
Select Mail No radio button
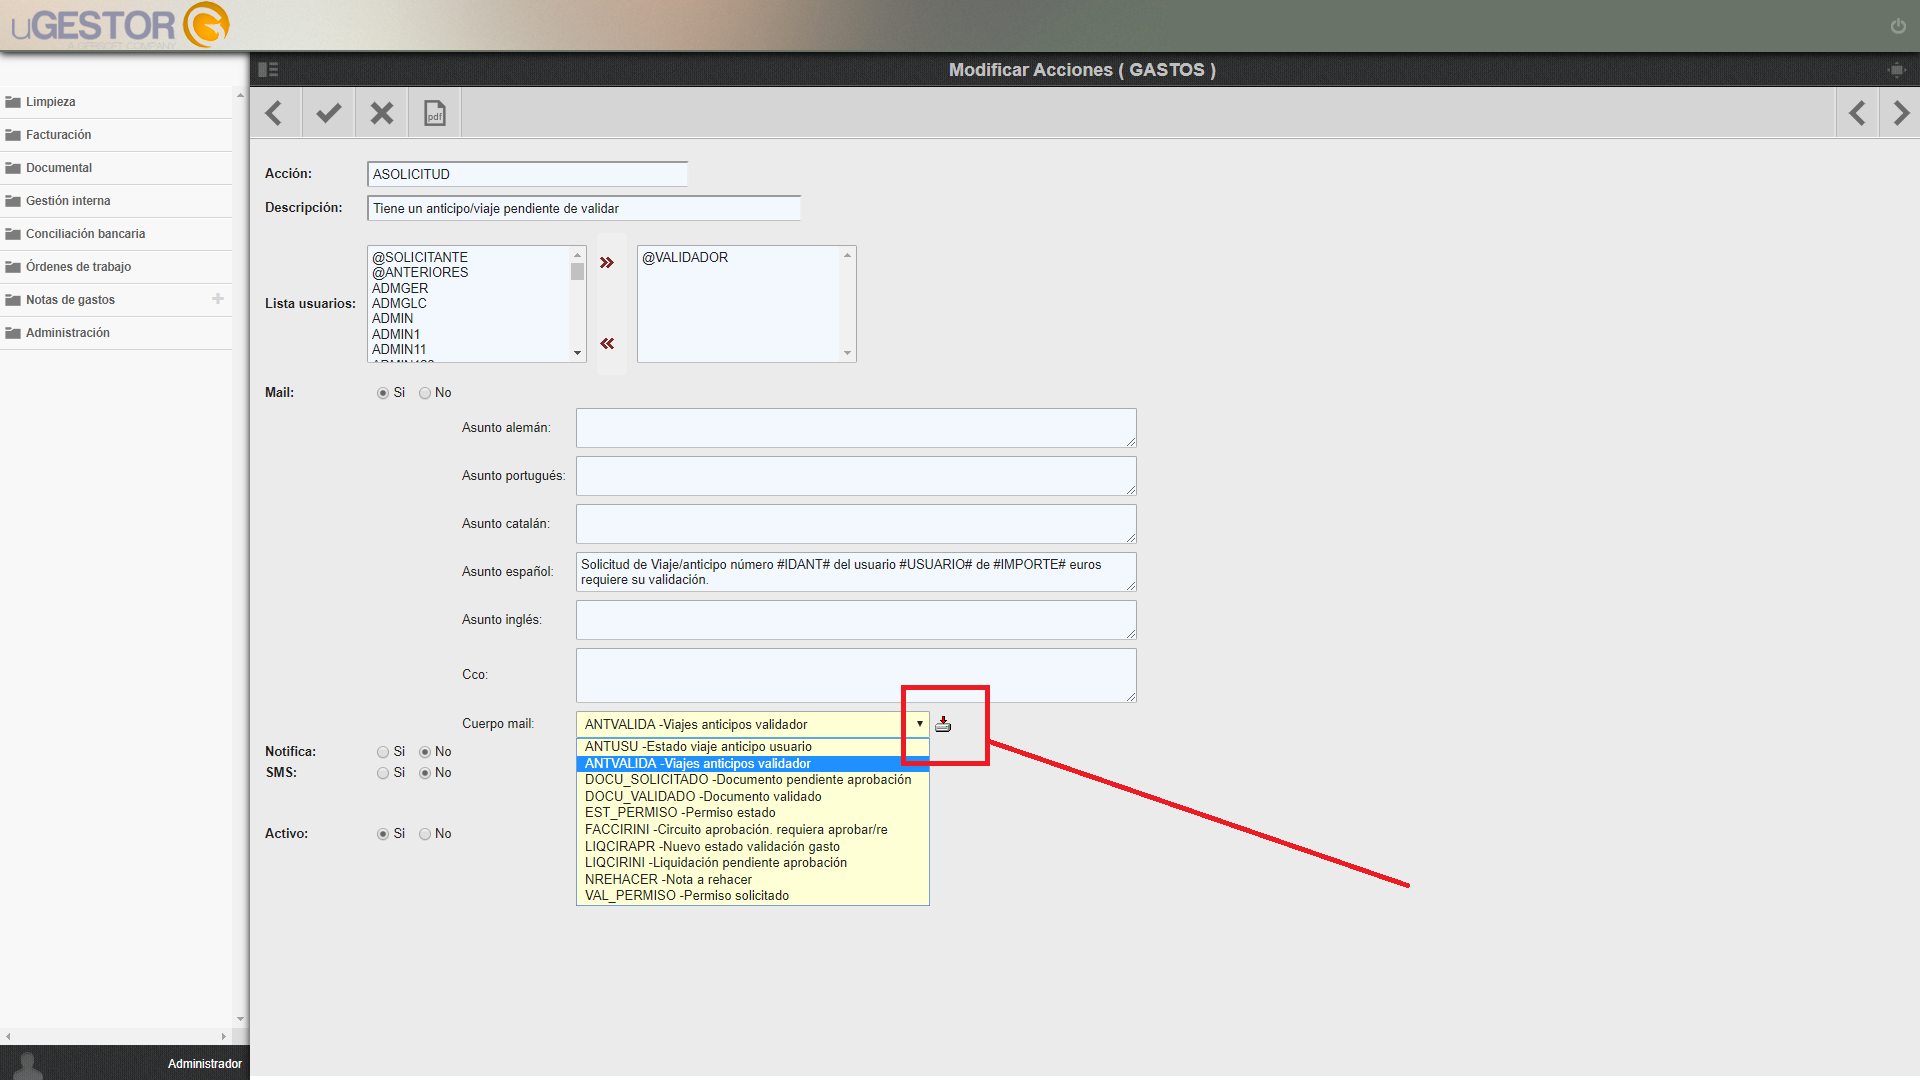click(425, 393)
